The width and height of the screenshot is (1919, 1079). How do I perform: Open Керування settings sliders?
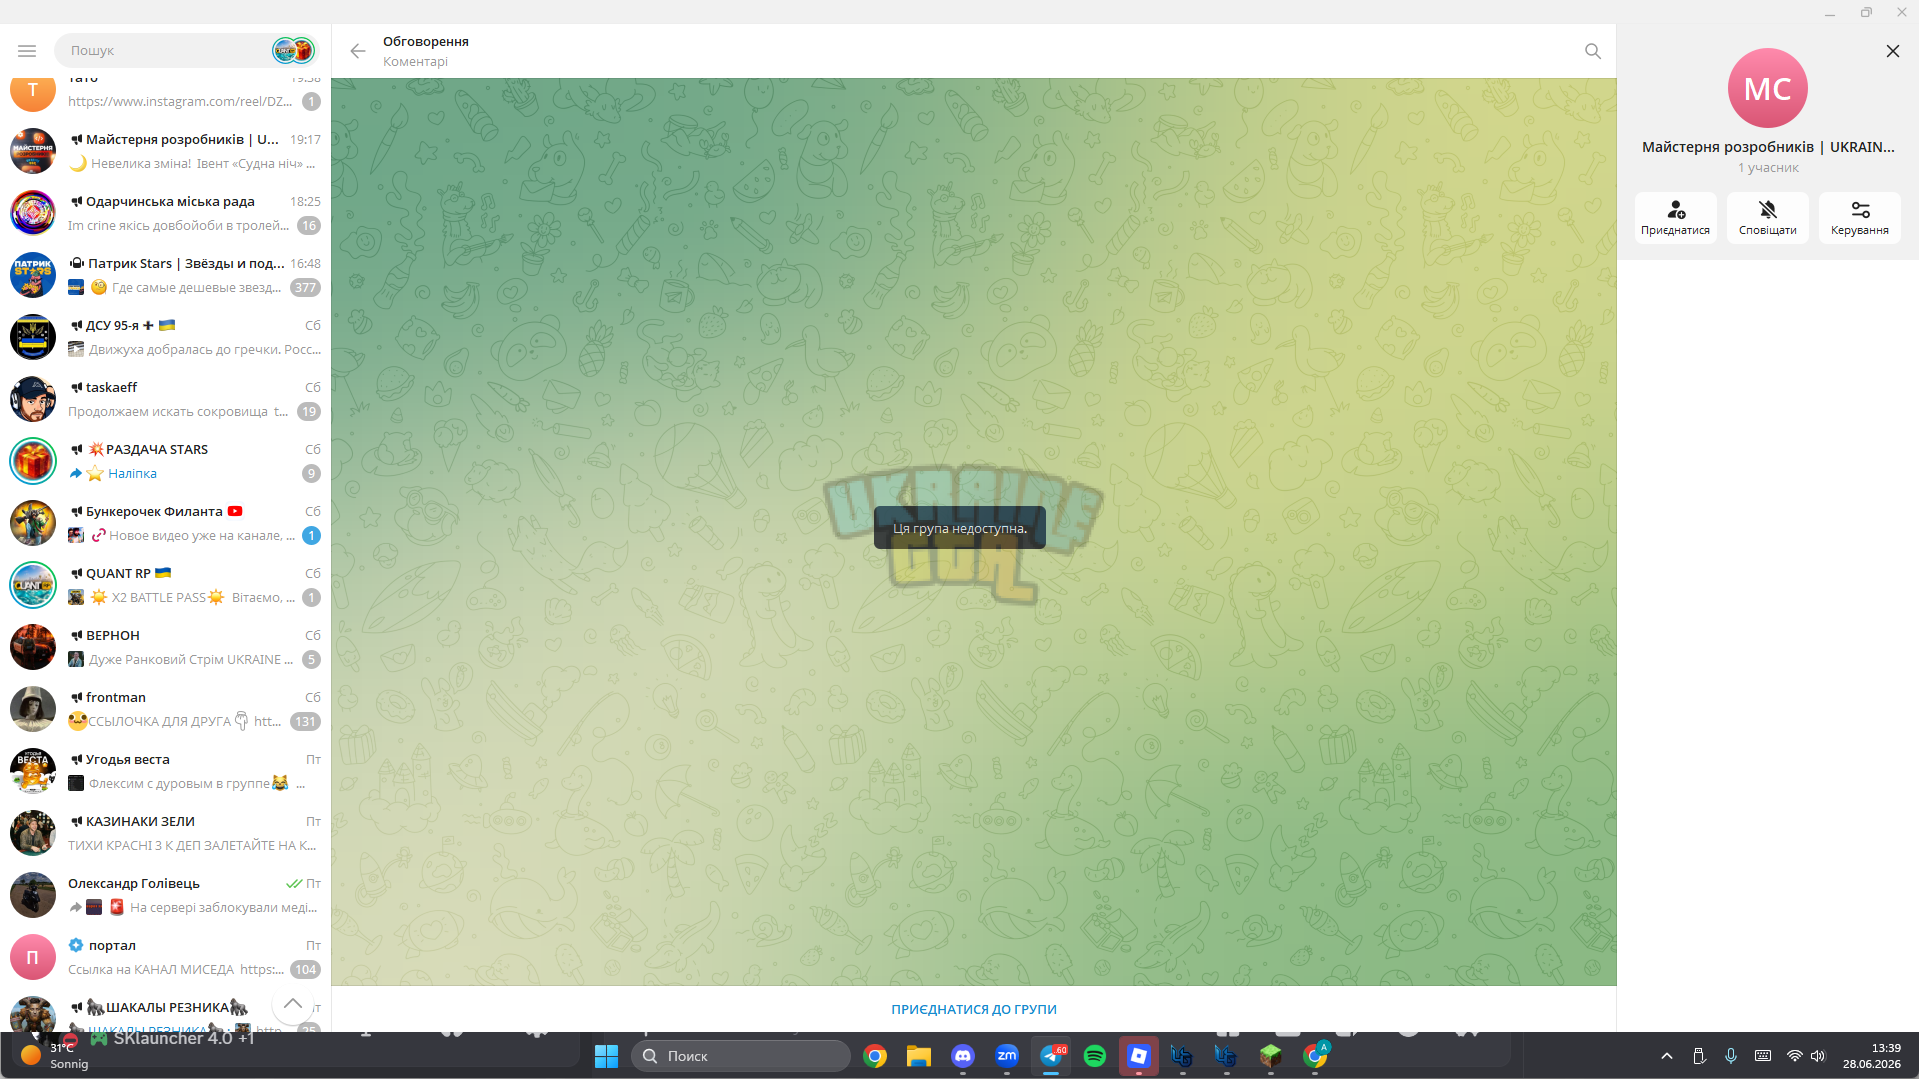coord(1860,210)
